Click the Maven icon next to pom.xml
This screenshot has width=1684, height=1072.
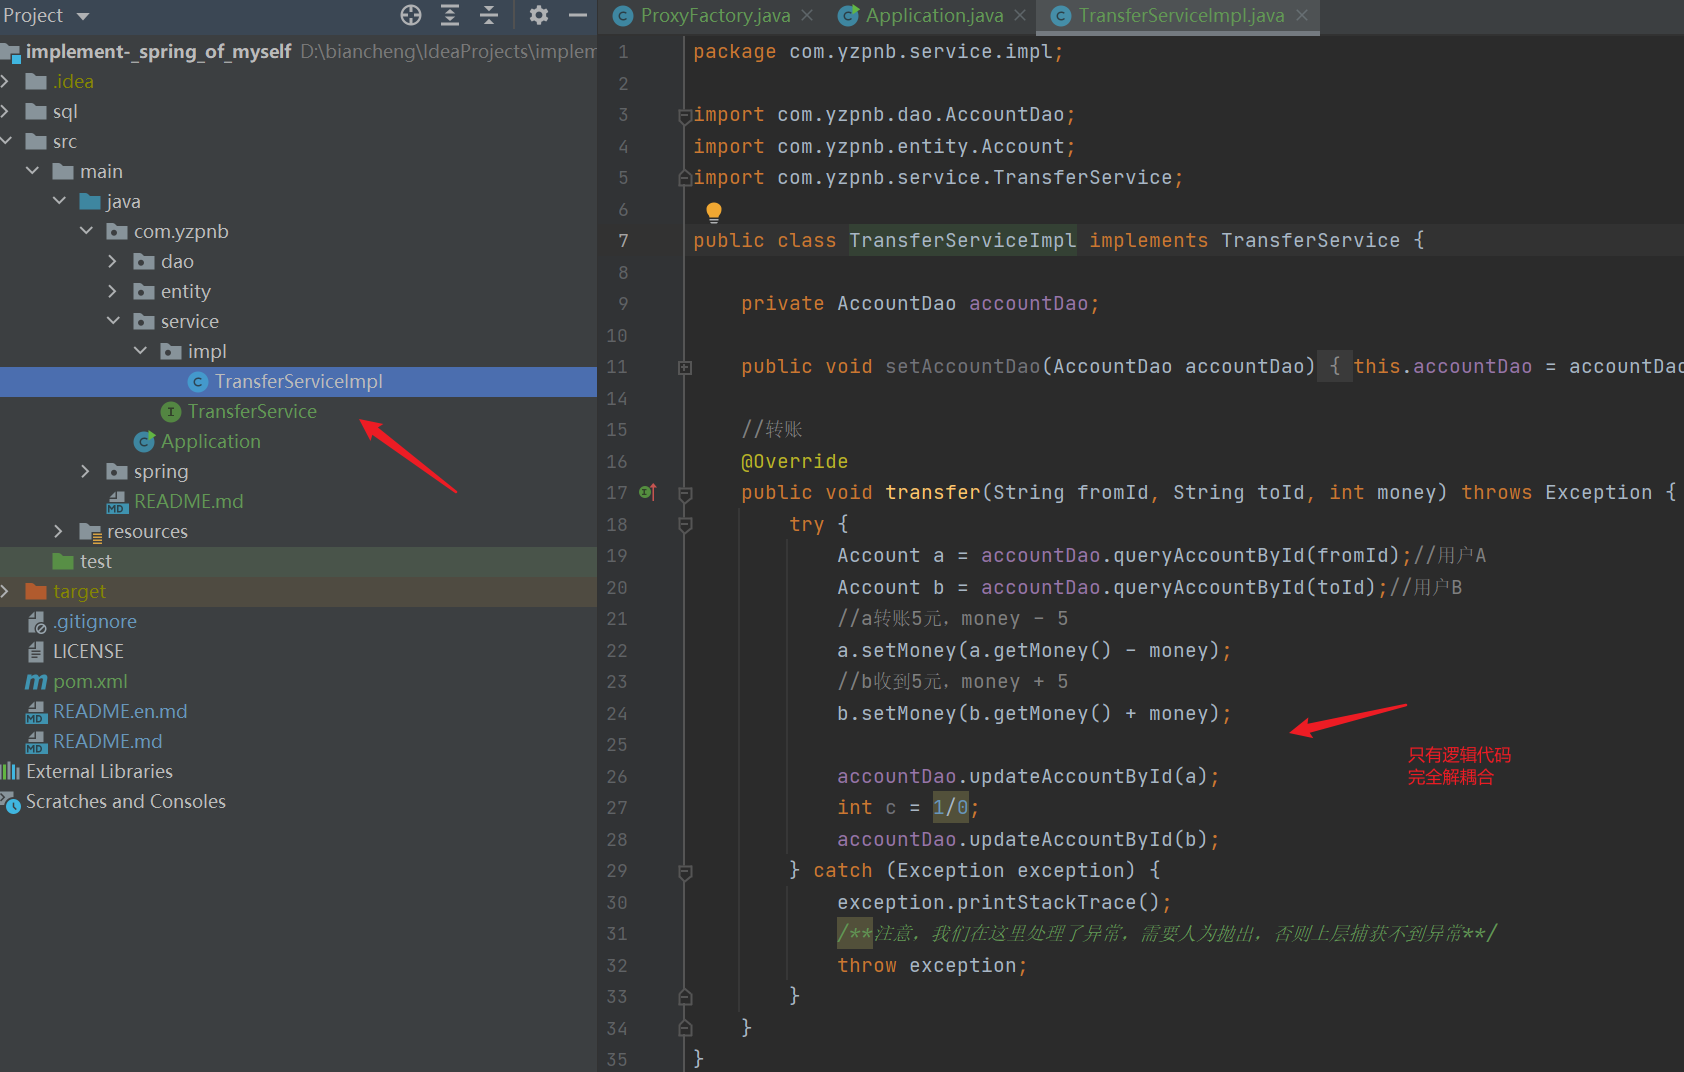click(x=36, y=681)
